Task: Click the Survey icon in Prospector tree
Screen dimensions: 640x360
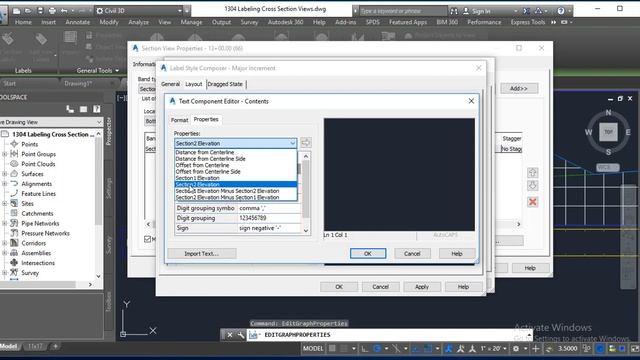Action: (14, 273)
